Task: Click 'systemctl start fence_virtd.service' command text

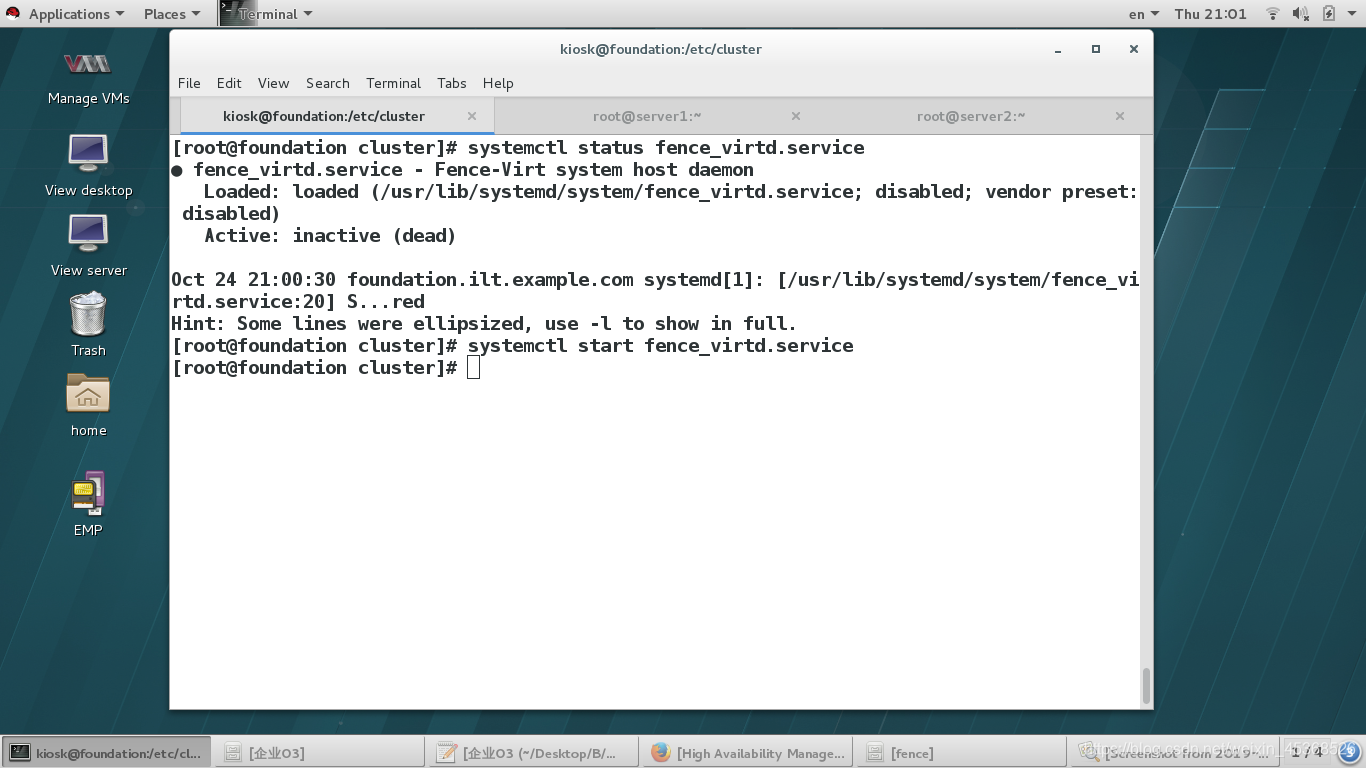Action: pos(661,346)
